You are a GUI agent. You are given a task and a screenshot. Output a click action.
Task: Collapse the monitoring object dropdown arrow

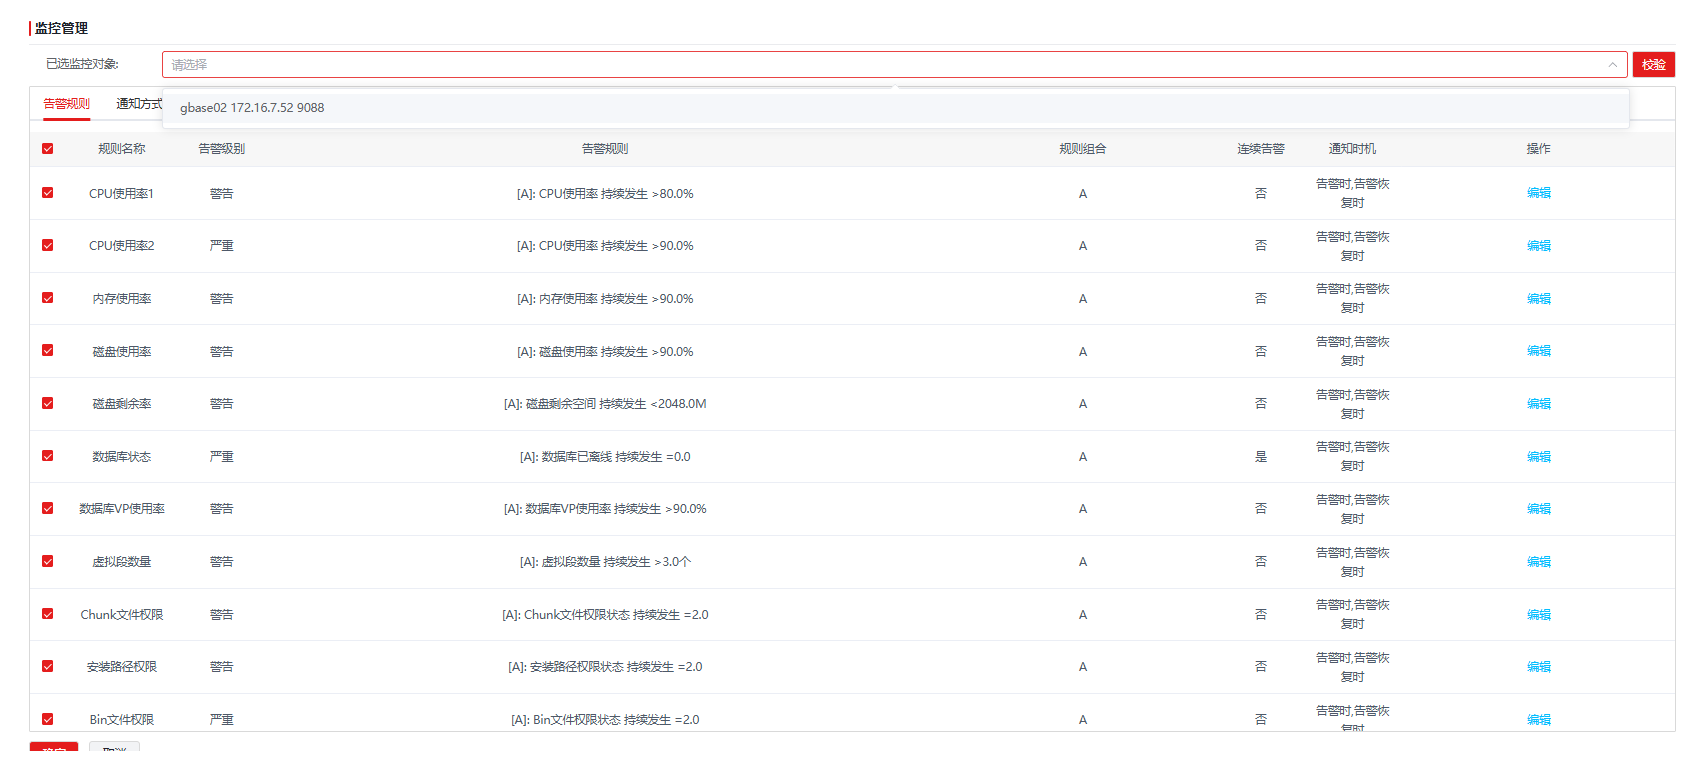1612,65
